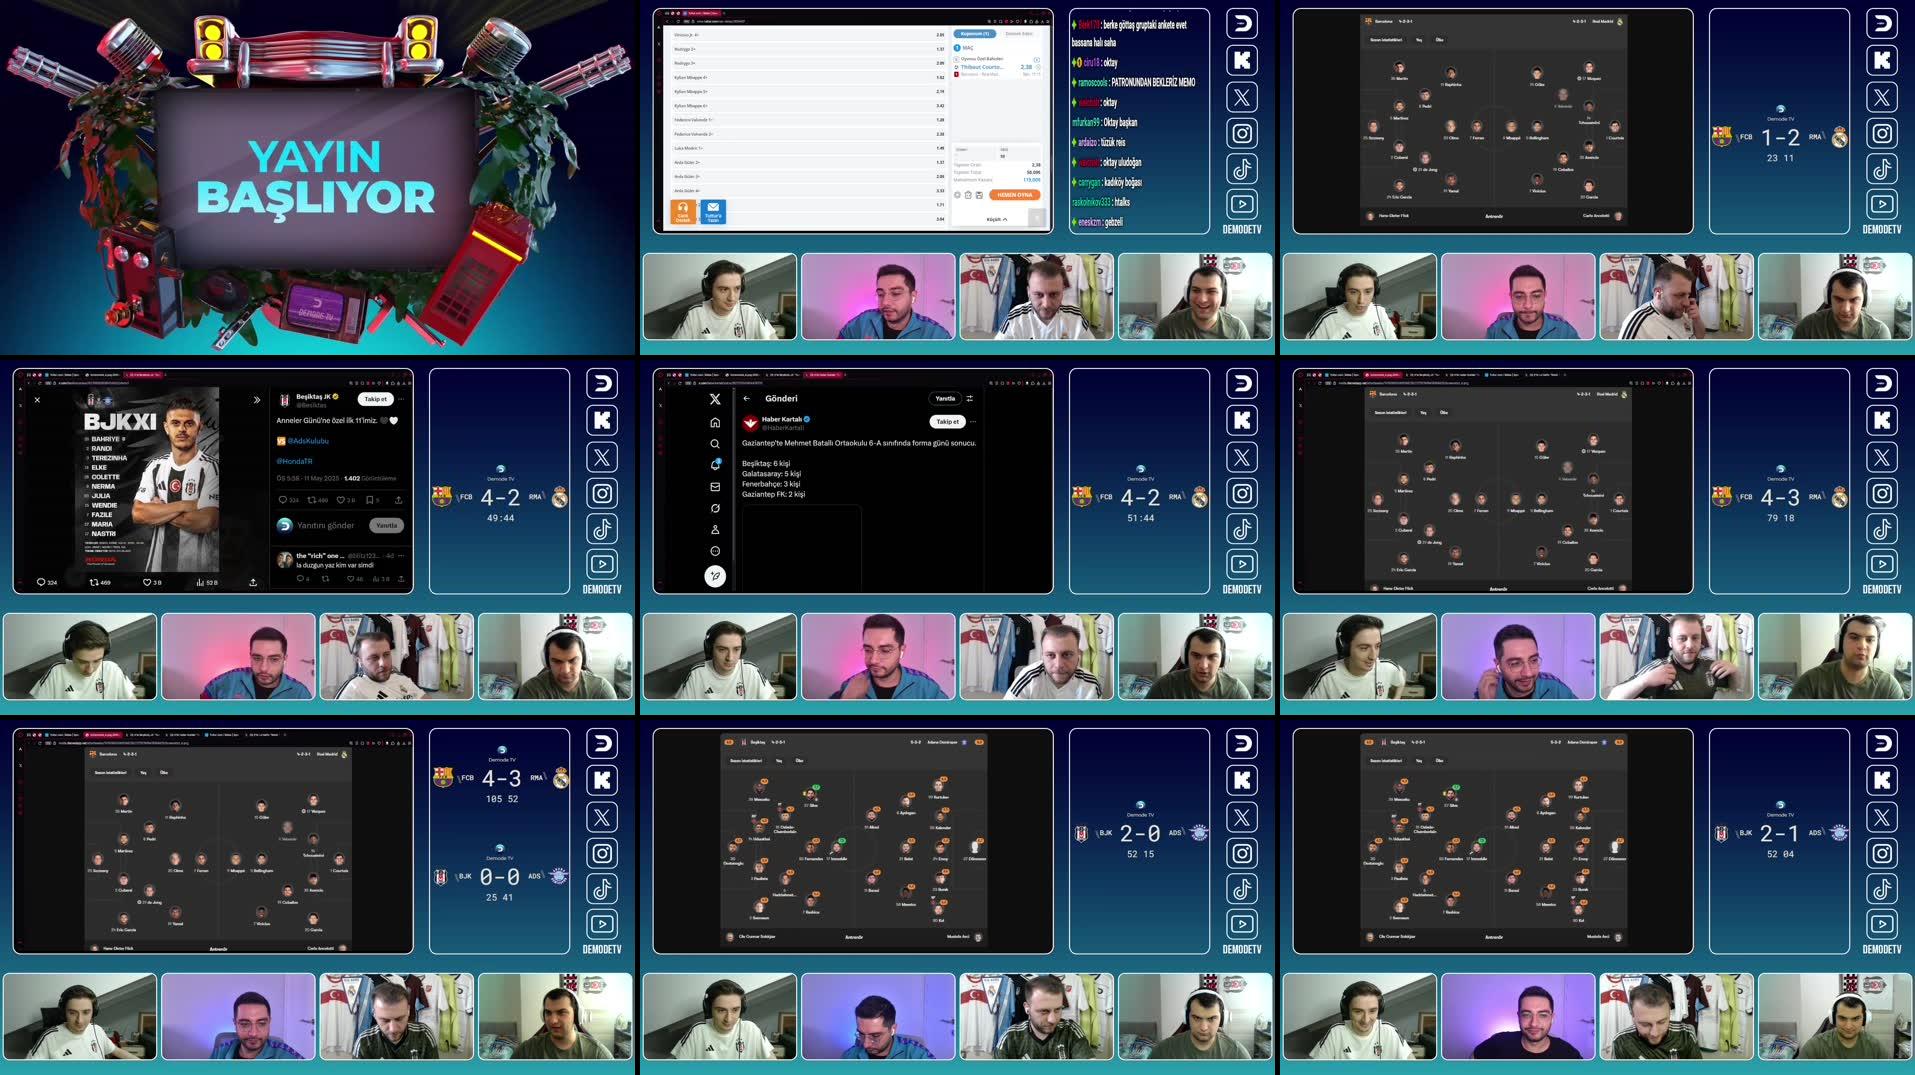The image size is (1915, 1075).
Task: Click the orange HEMEN OYNA button
Action: click(1014, 195)
